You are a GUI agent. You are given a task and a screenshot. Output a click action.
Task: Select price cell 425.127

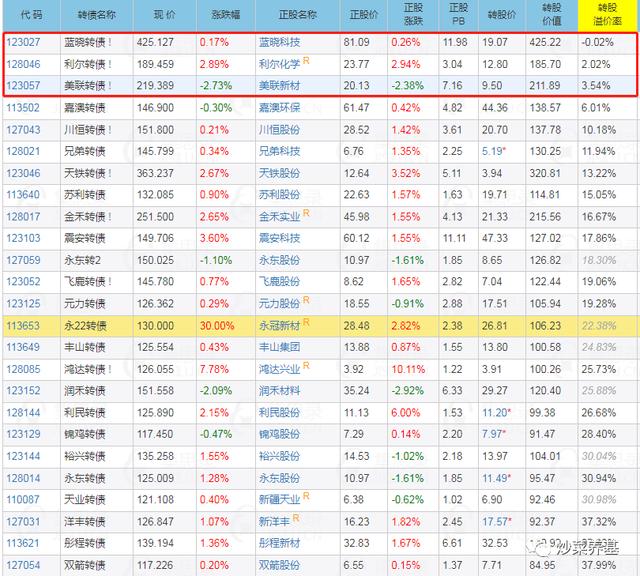click(x=155, y=42)
